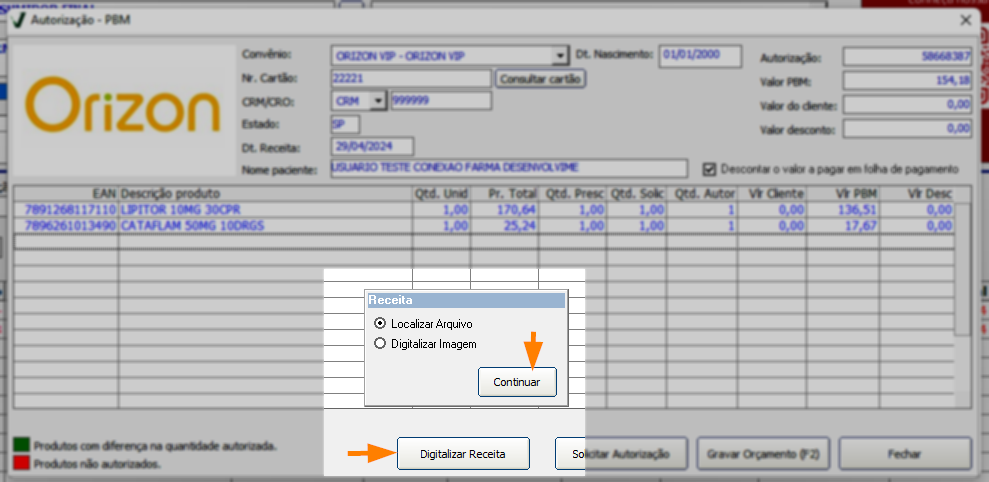Click the Vlr Desc column header
989x482 pixels.
click(x=917, y=194)
